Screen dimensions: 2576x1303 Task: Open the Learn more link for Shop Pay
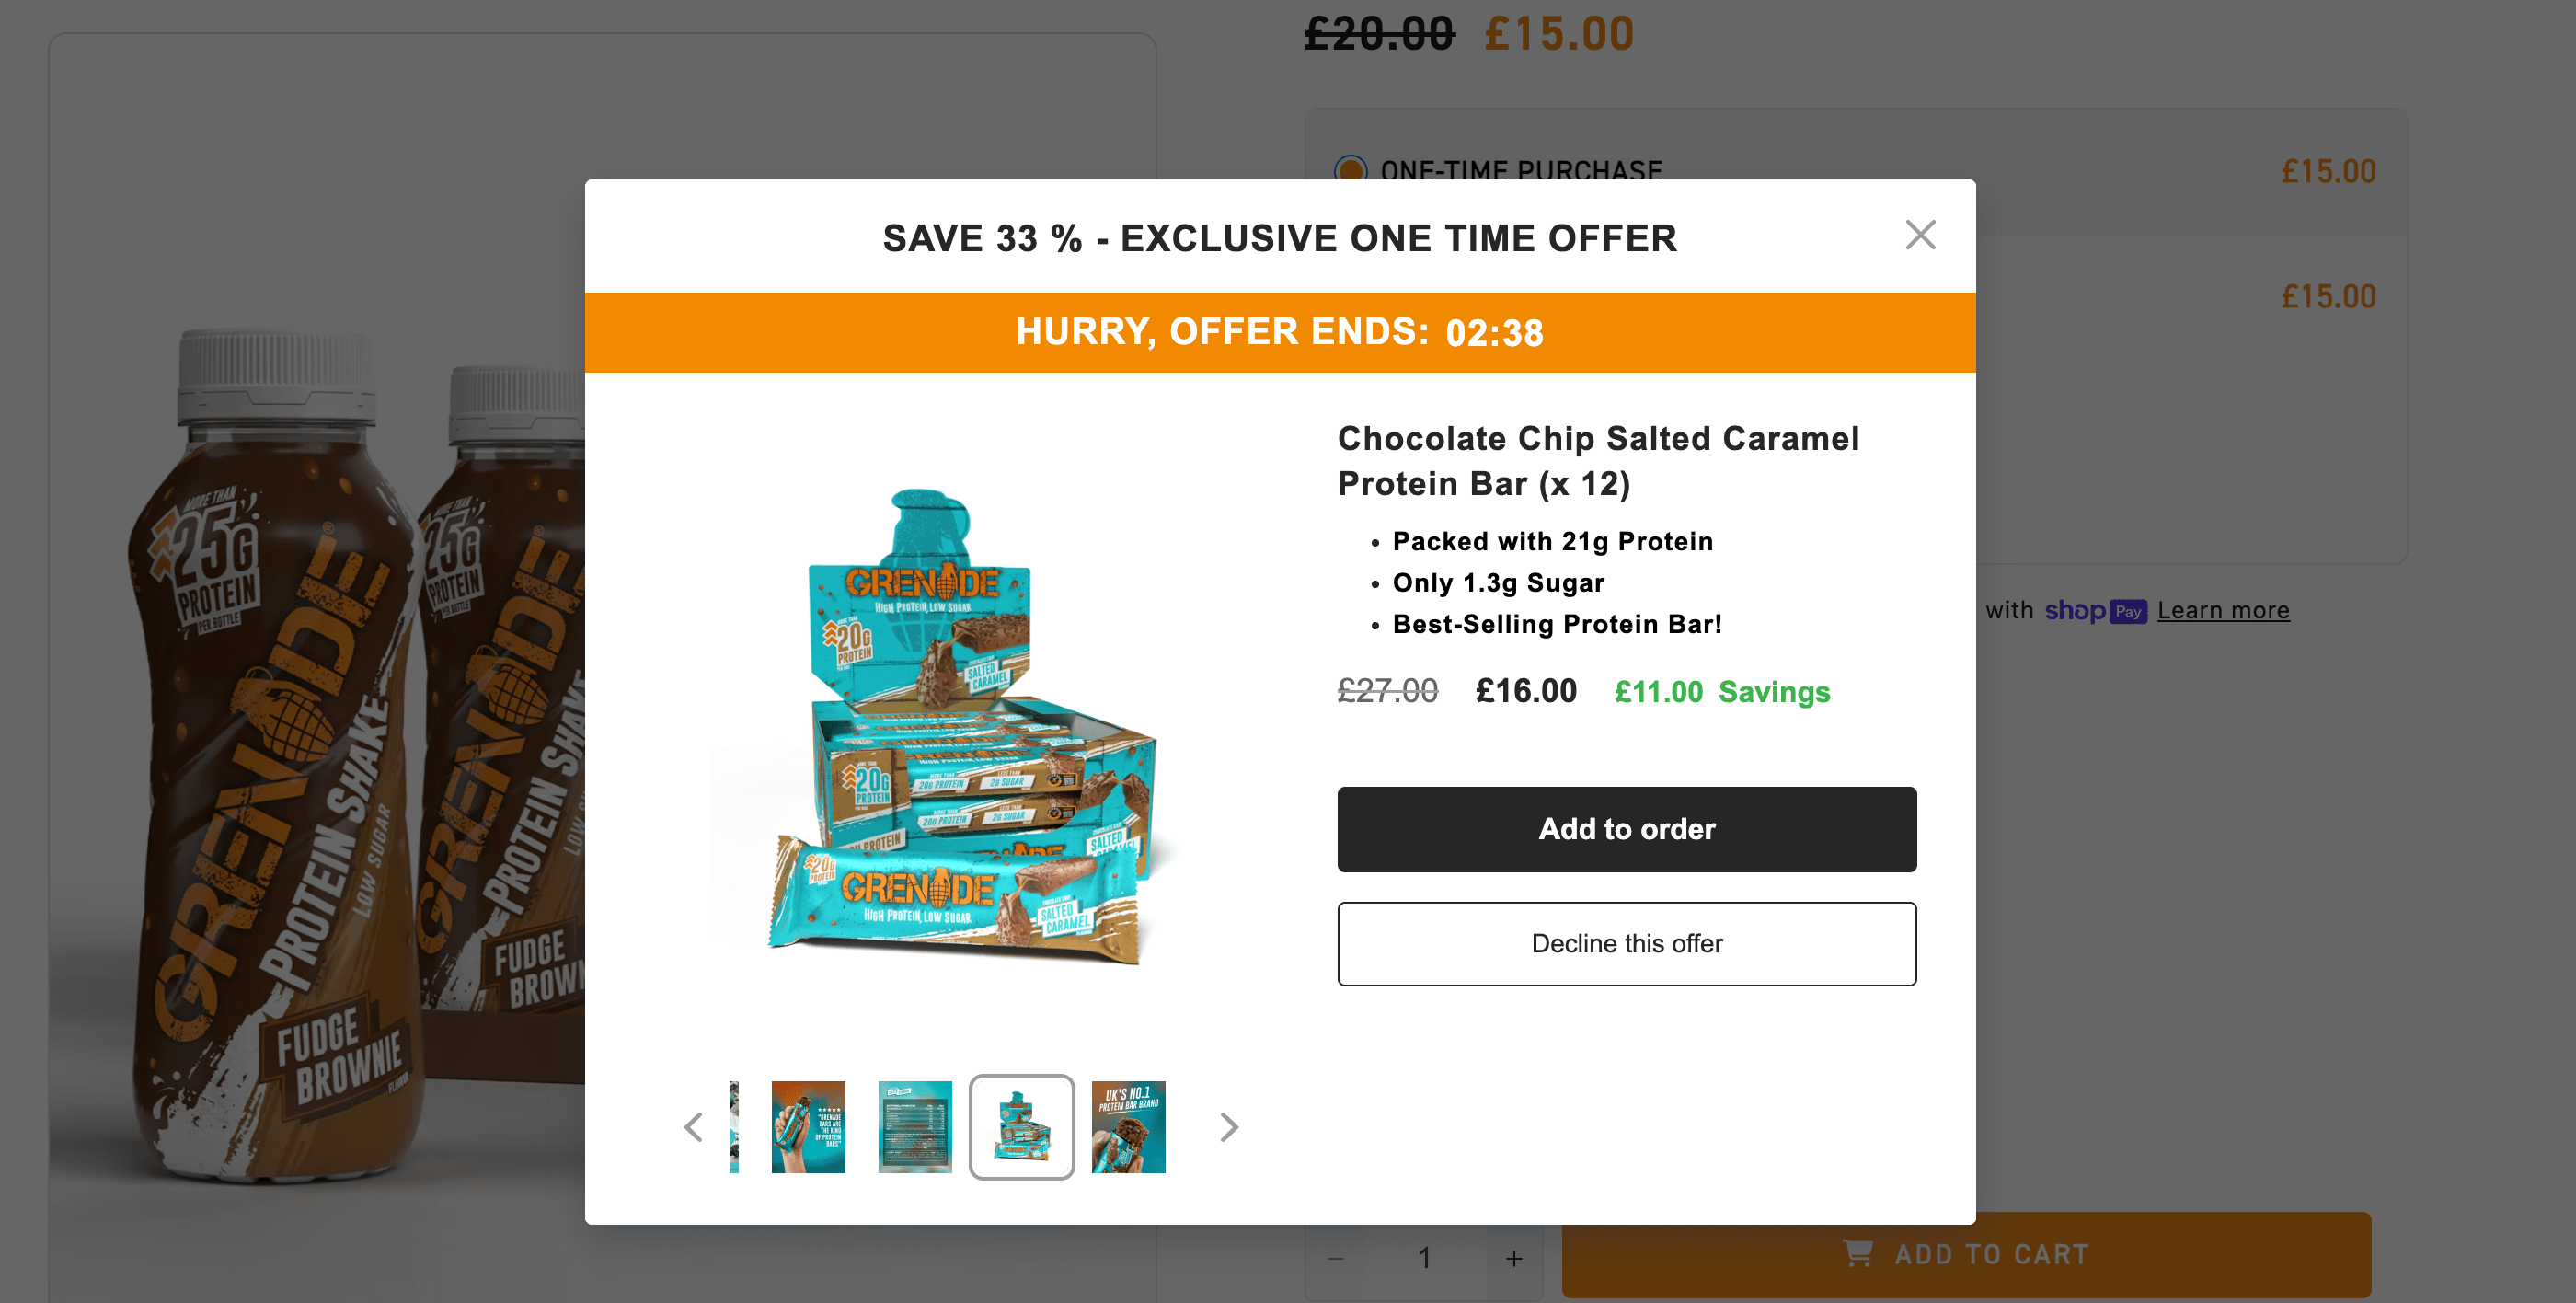click(x=2222, y=610)
